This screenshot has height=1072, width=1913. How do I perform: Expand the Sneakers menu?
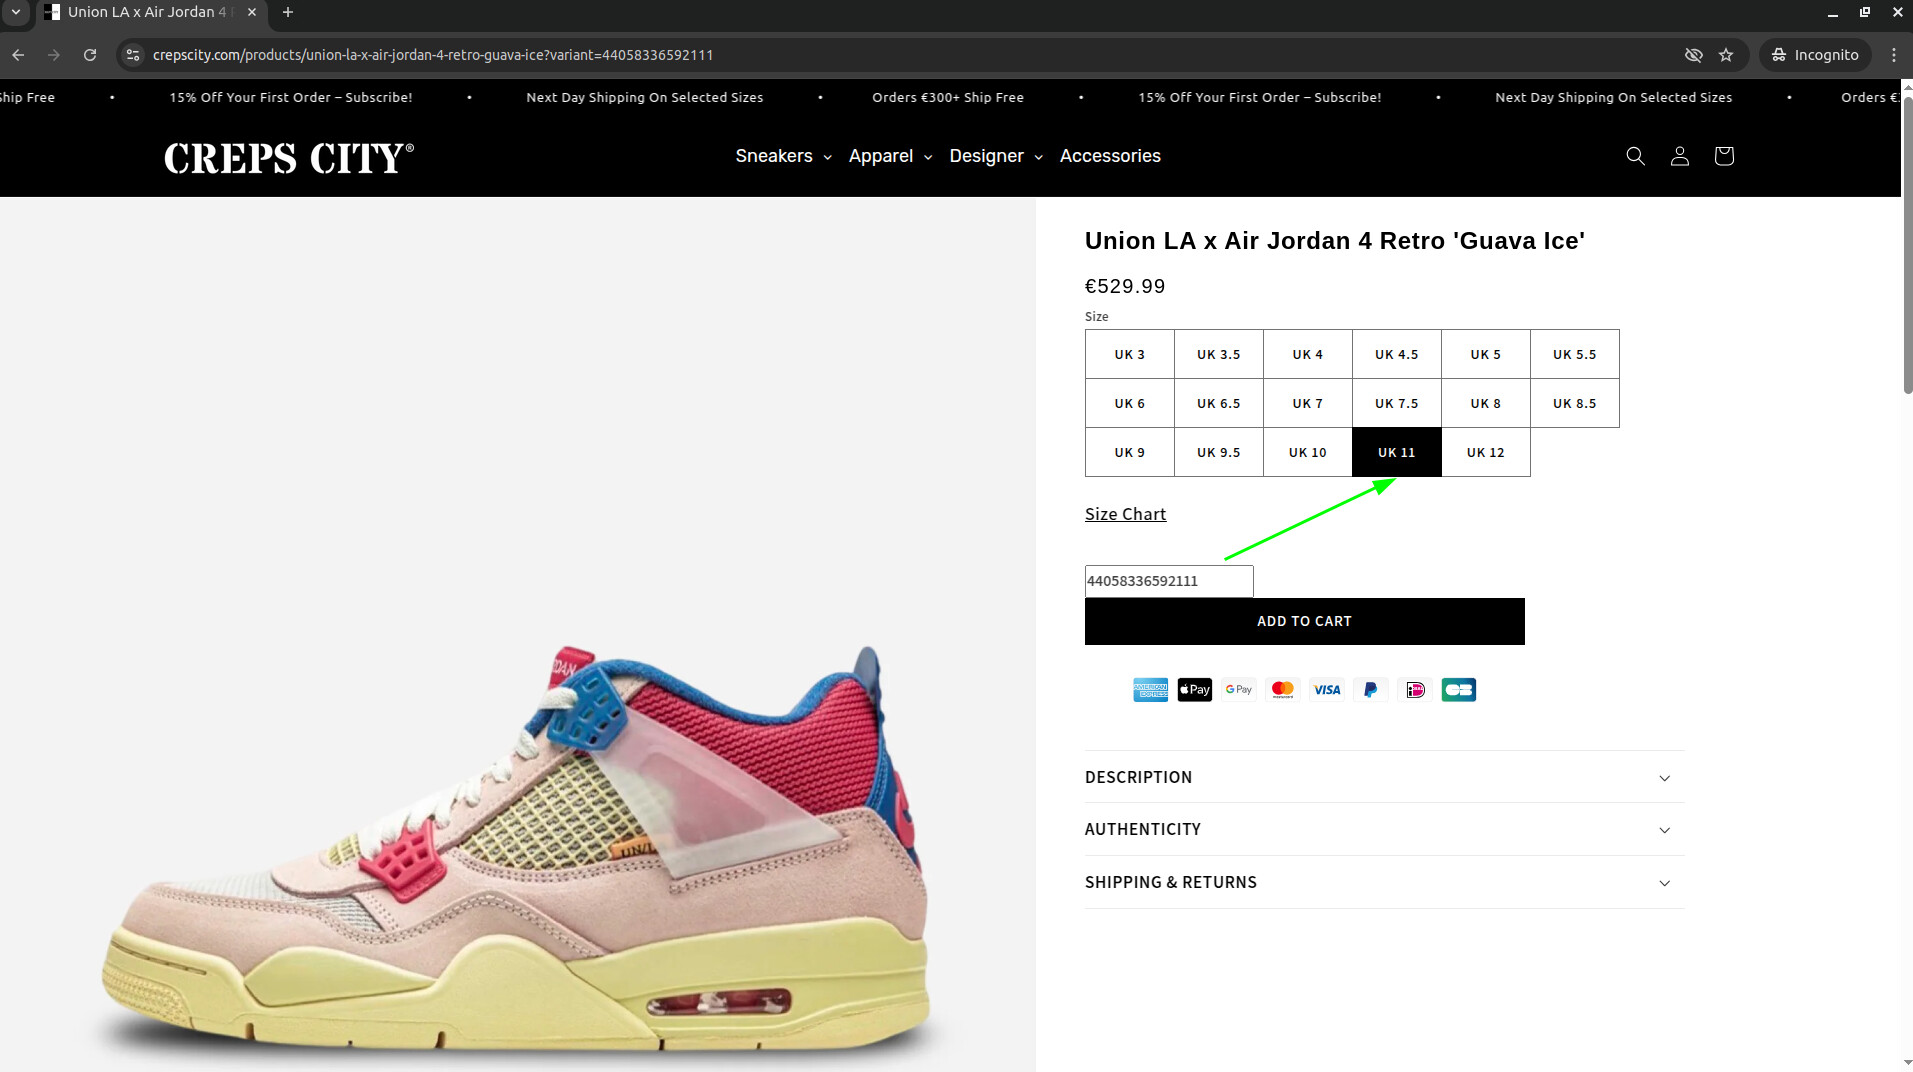coord(783,156)
